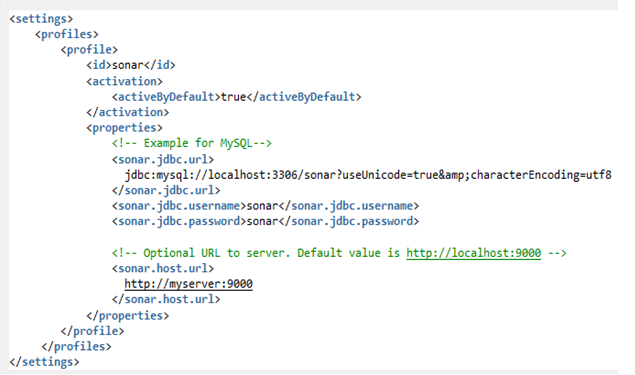Click the Example for MySQL comment
Image resolution: width=635 pixels, height=375 pixels.
192,143
